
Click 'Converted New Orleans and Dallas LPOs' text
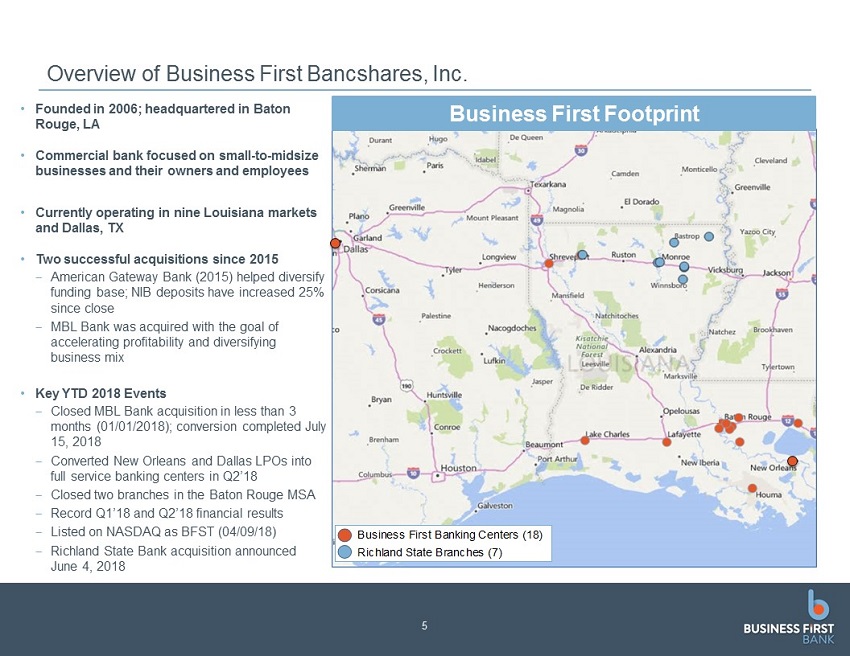point(181,468)
